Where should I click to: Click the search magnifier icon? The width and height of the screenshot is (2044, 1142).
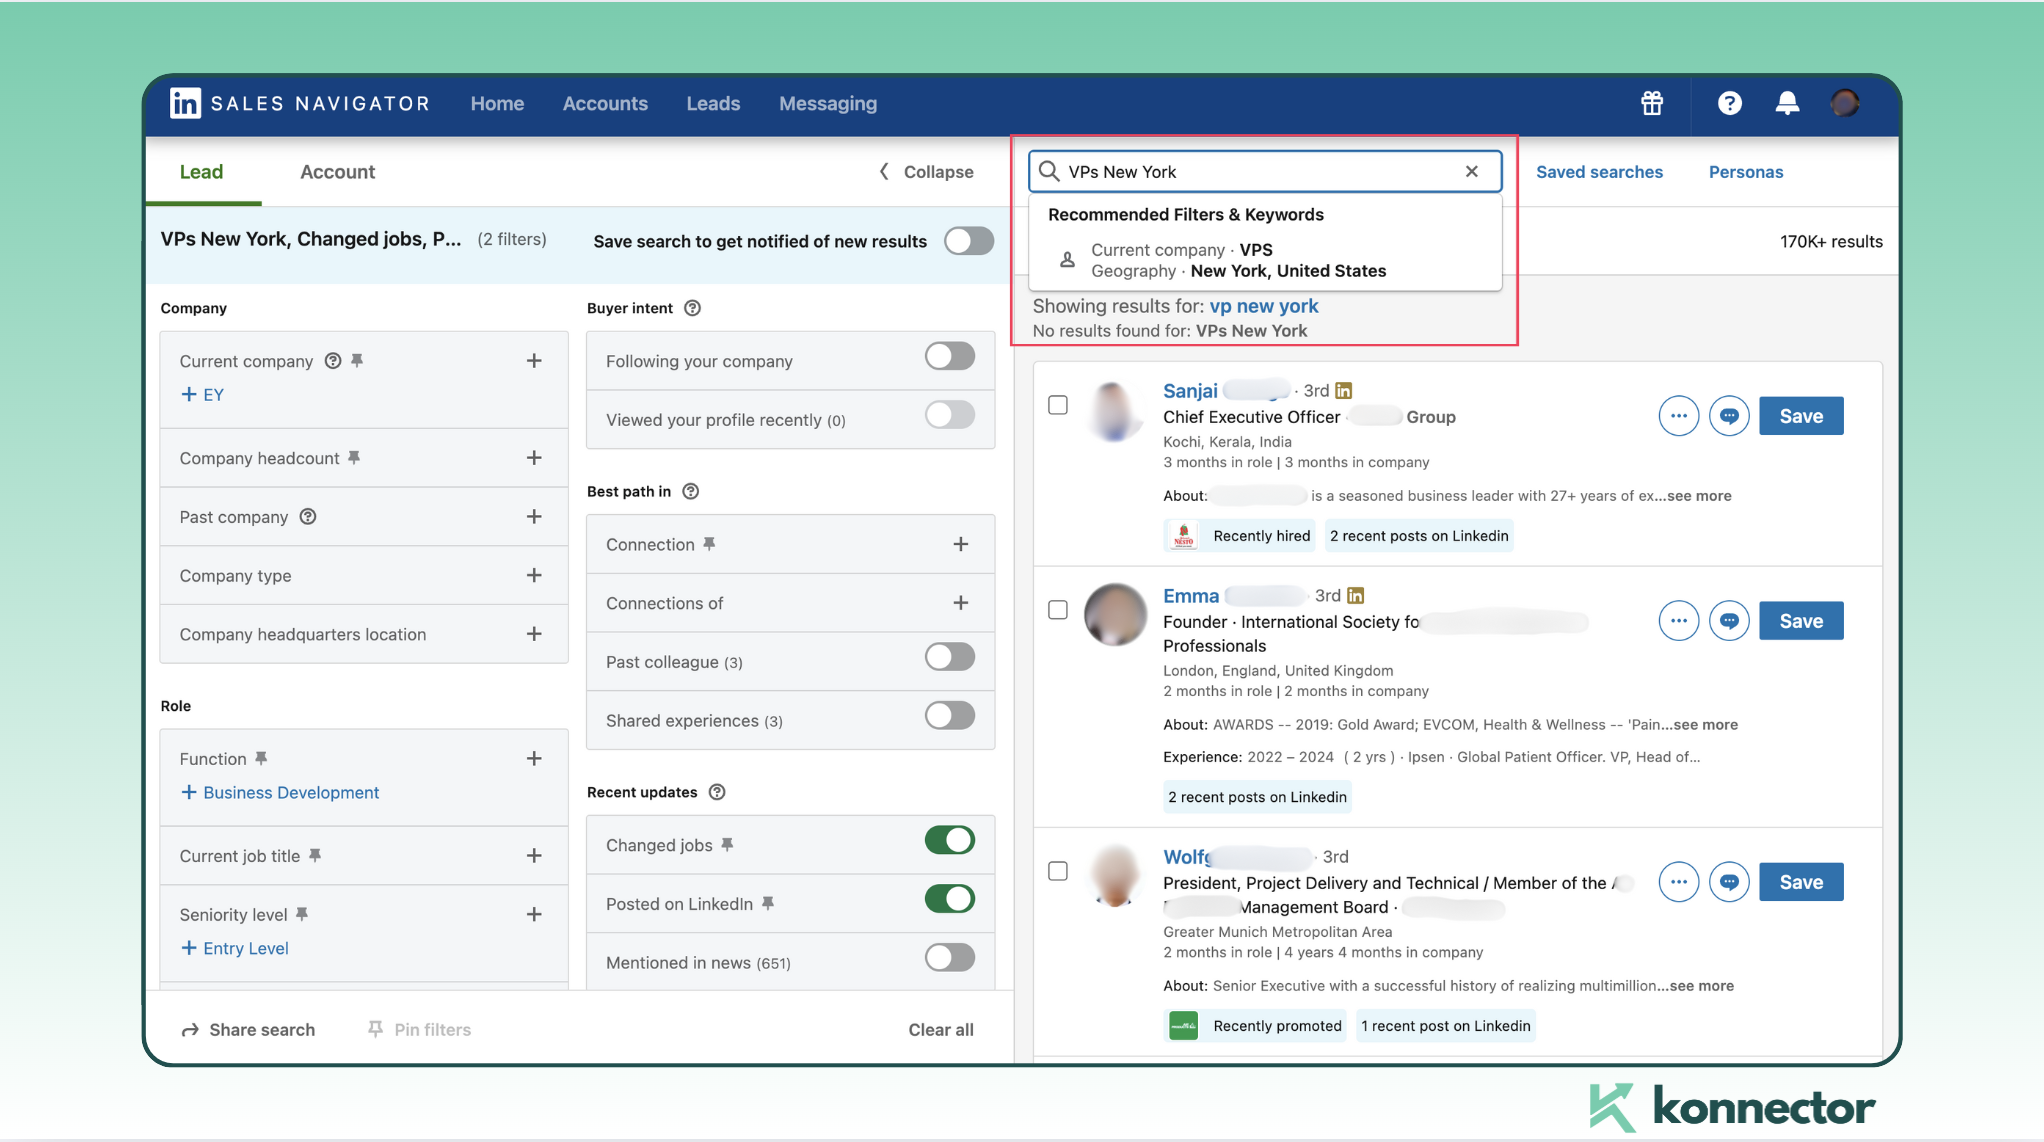(1049, 171)
